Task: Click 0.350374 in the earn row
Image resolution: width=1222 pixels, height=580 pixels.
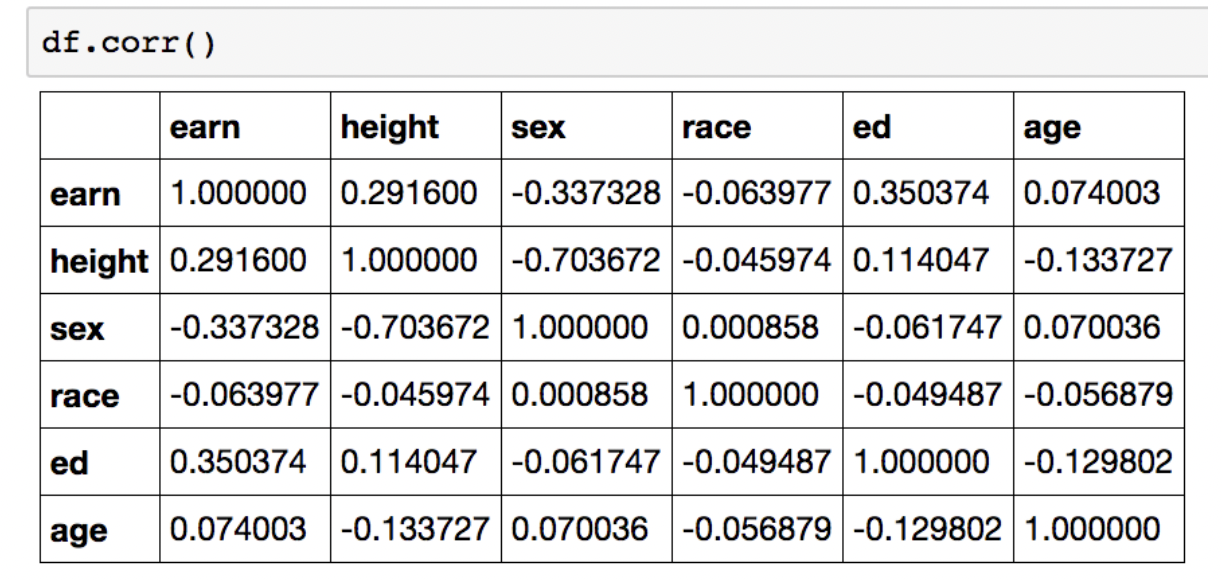Action: click(920, 192)
